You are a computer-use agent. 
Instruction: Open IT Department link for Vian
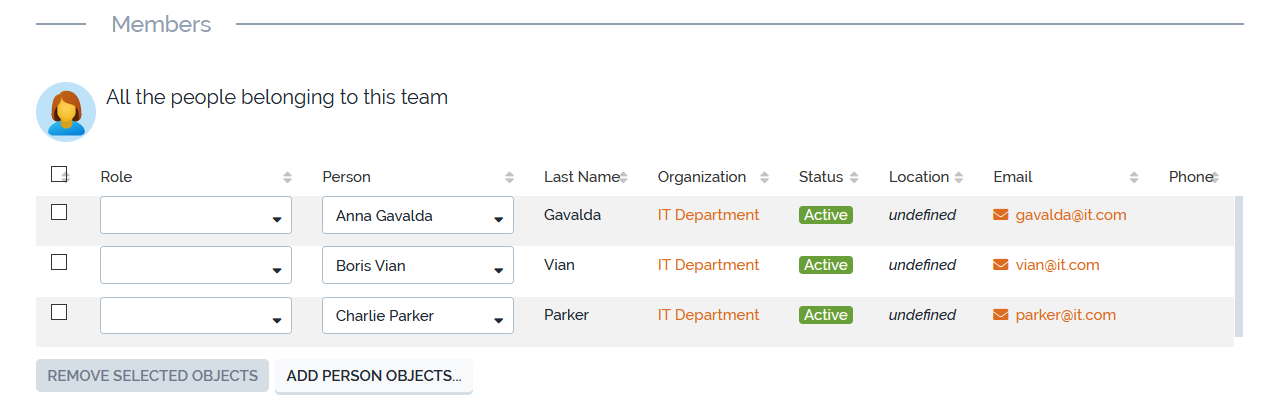tap(708, 265)
